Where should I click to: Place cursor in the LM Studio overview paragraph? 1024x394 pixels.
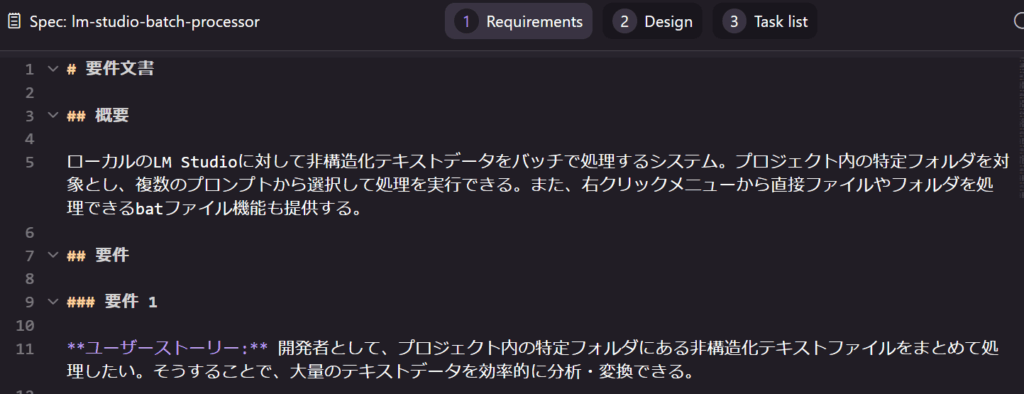[530, 186]
